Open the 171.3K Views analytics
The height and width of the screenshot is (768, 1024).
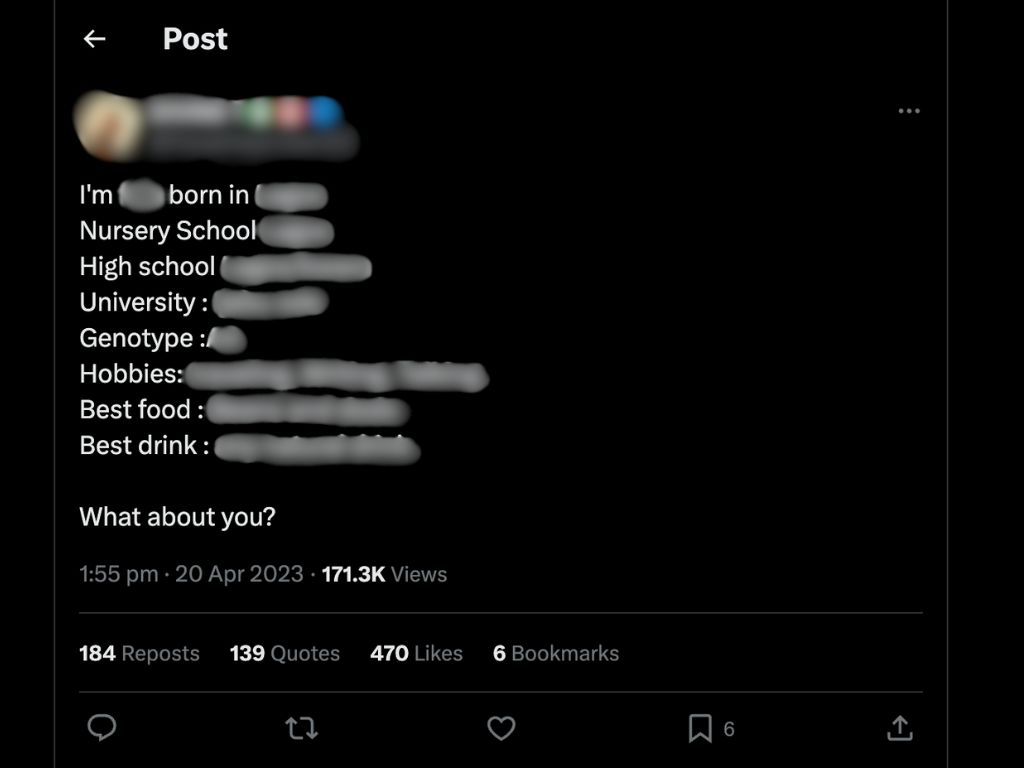(384, 574)
